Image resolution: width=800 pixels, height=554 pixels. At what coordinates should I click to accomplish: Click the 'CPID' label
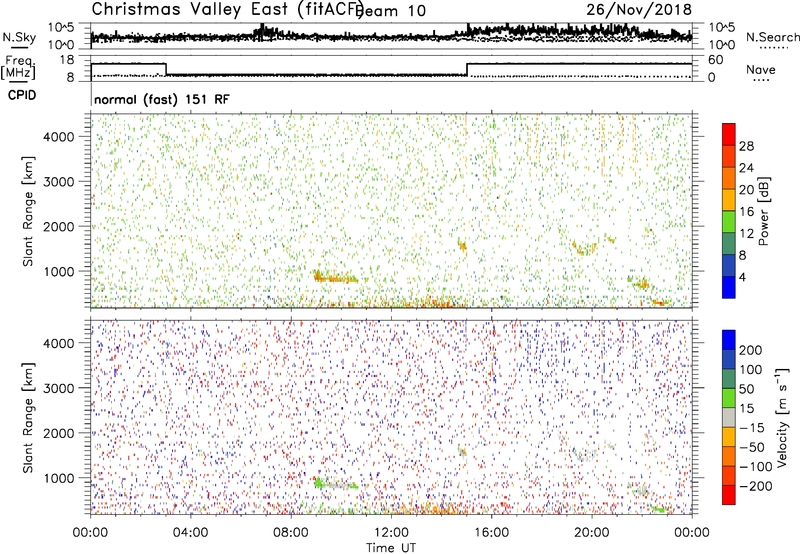click(x=22, y=95)
